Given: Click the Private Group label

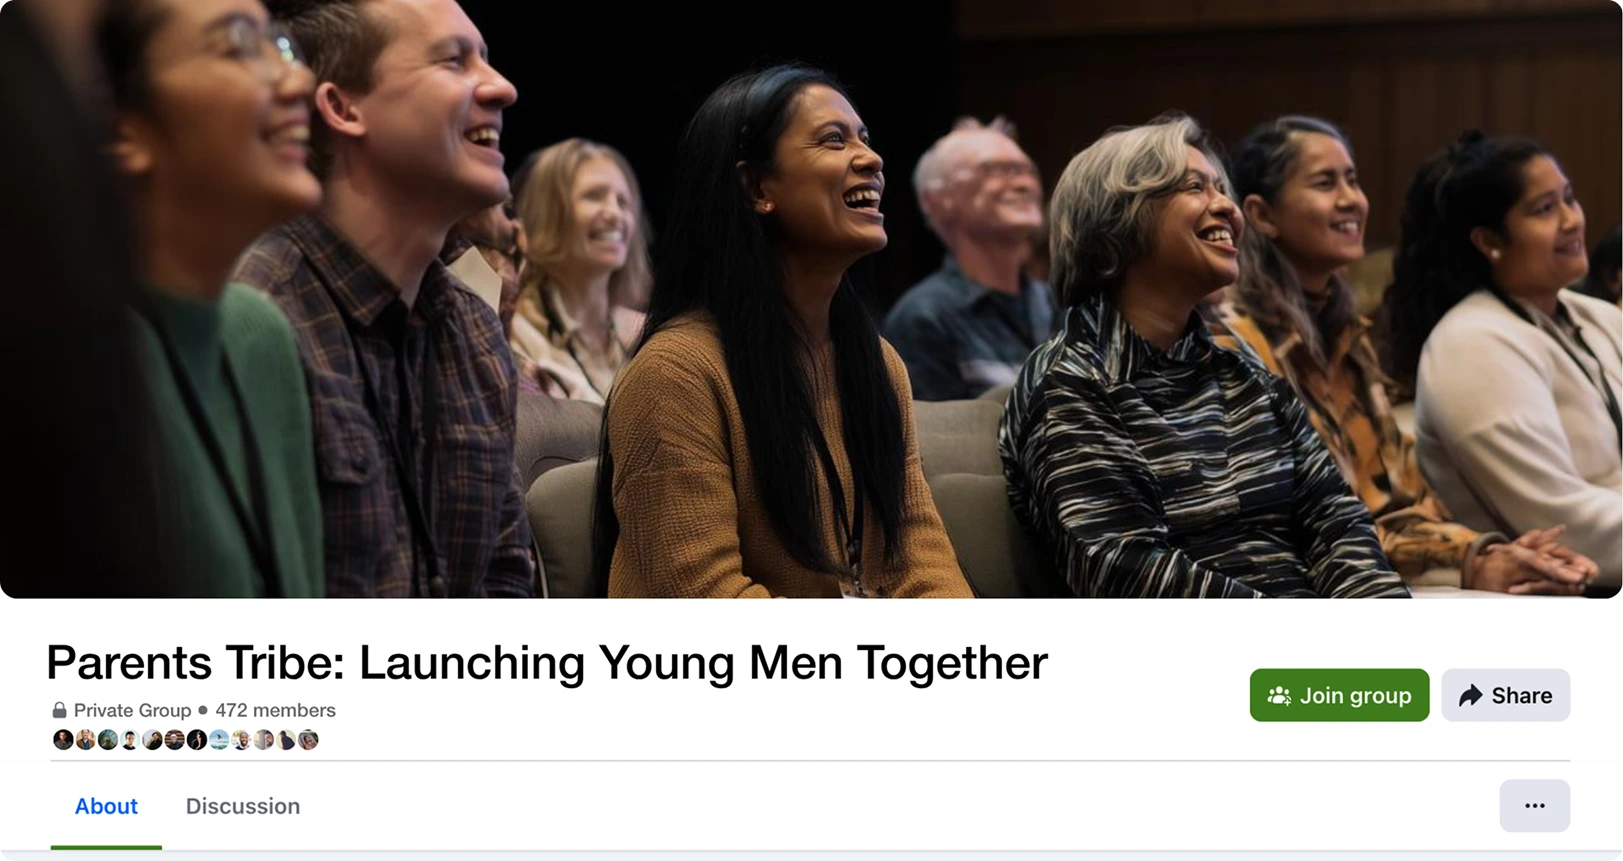Looking at the screenshot, I should [x=132, y=710].
